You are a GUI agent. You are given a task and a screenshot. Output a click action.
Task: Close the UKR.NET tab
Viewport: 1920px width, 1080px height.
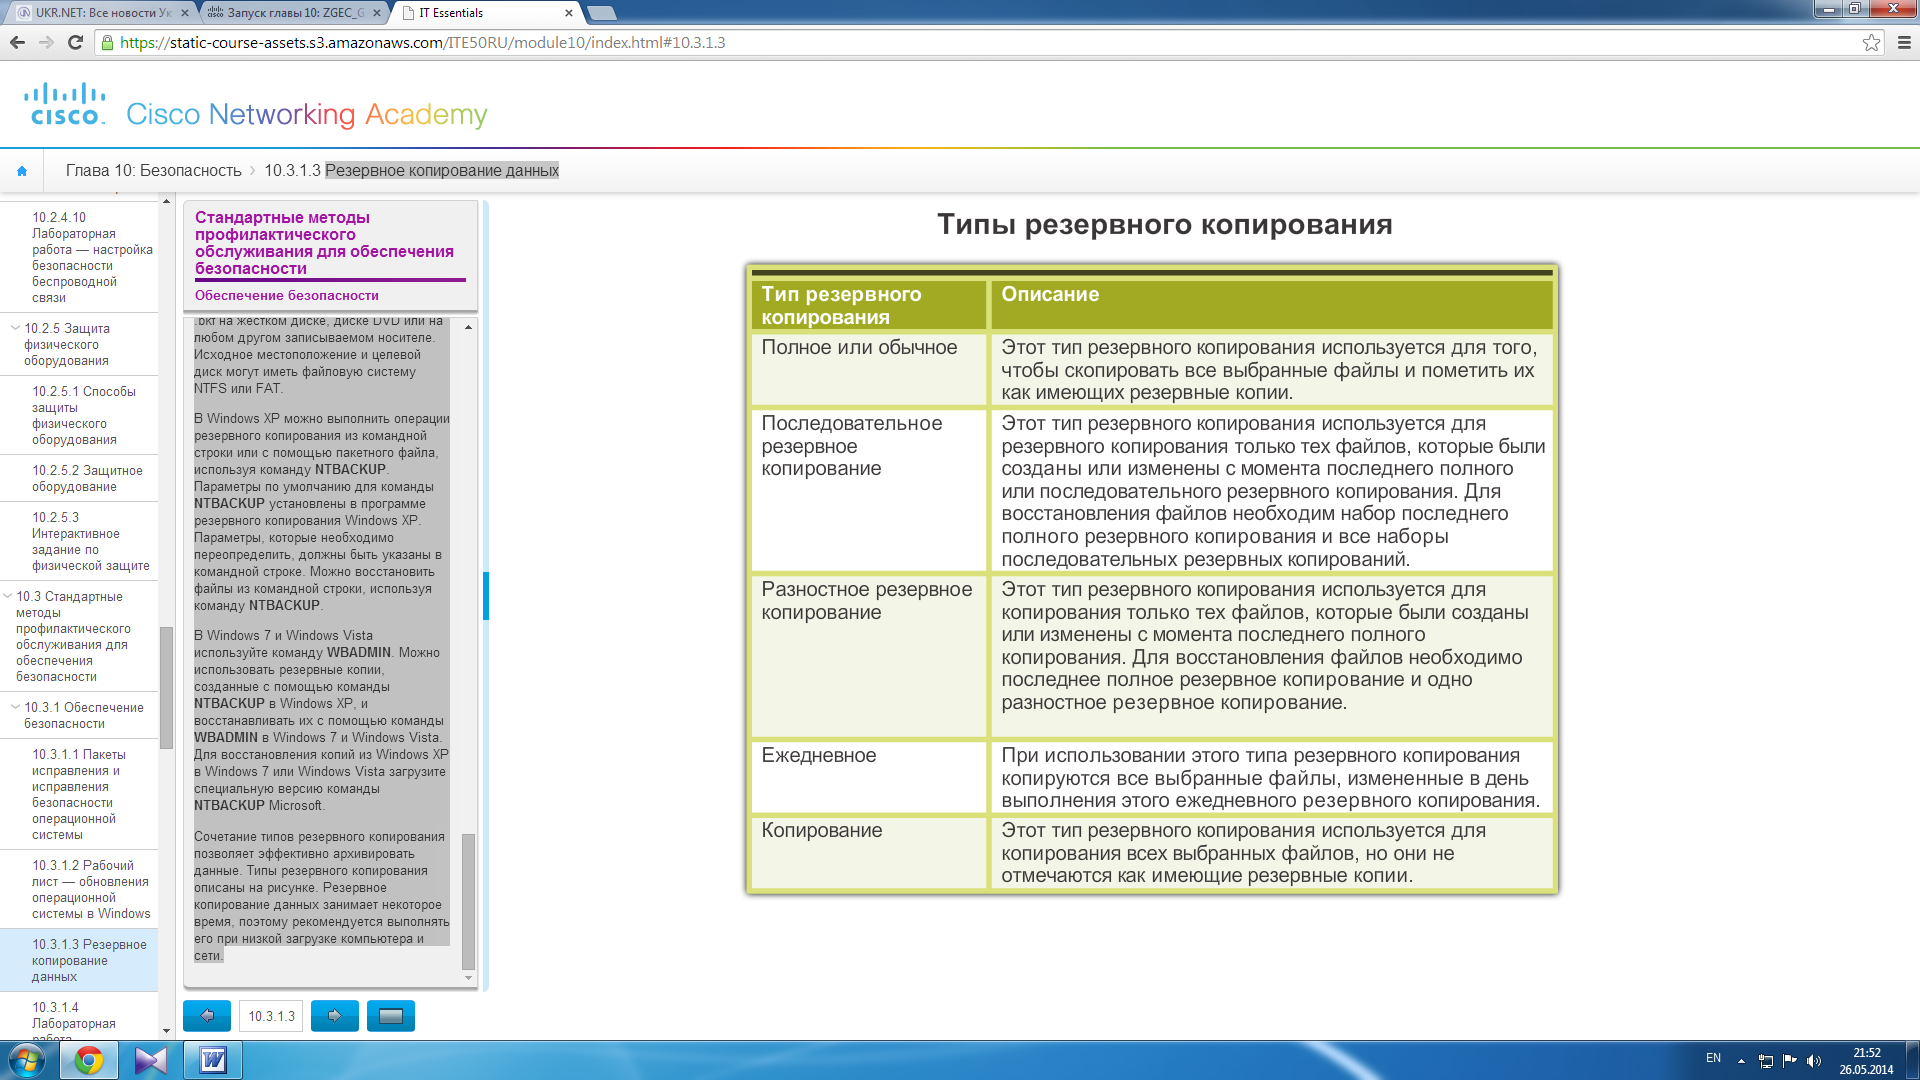(x=184, y=13)
